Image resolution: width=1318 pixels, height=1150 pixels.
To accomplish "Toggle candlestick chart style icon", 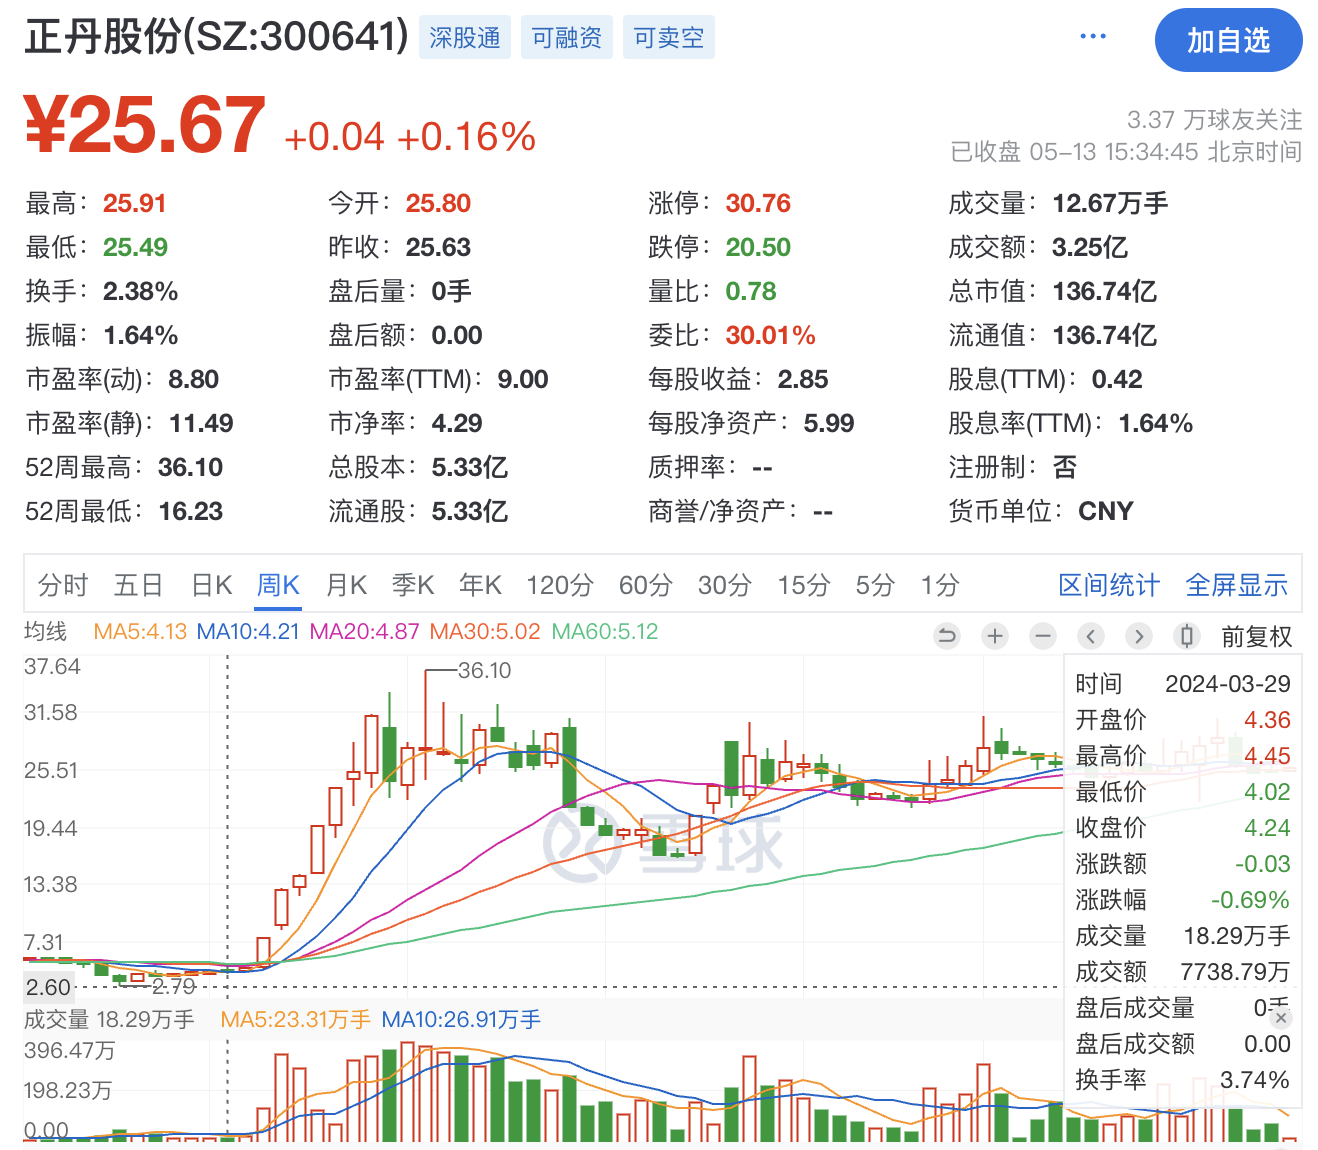I will click(x=1186, y=636).
